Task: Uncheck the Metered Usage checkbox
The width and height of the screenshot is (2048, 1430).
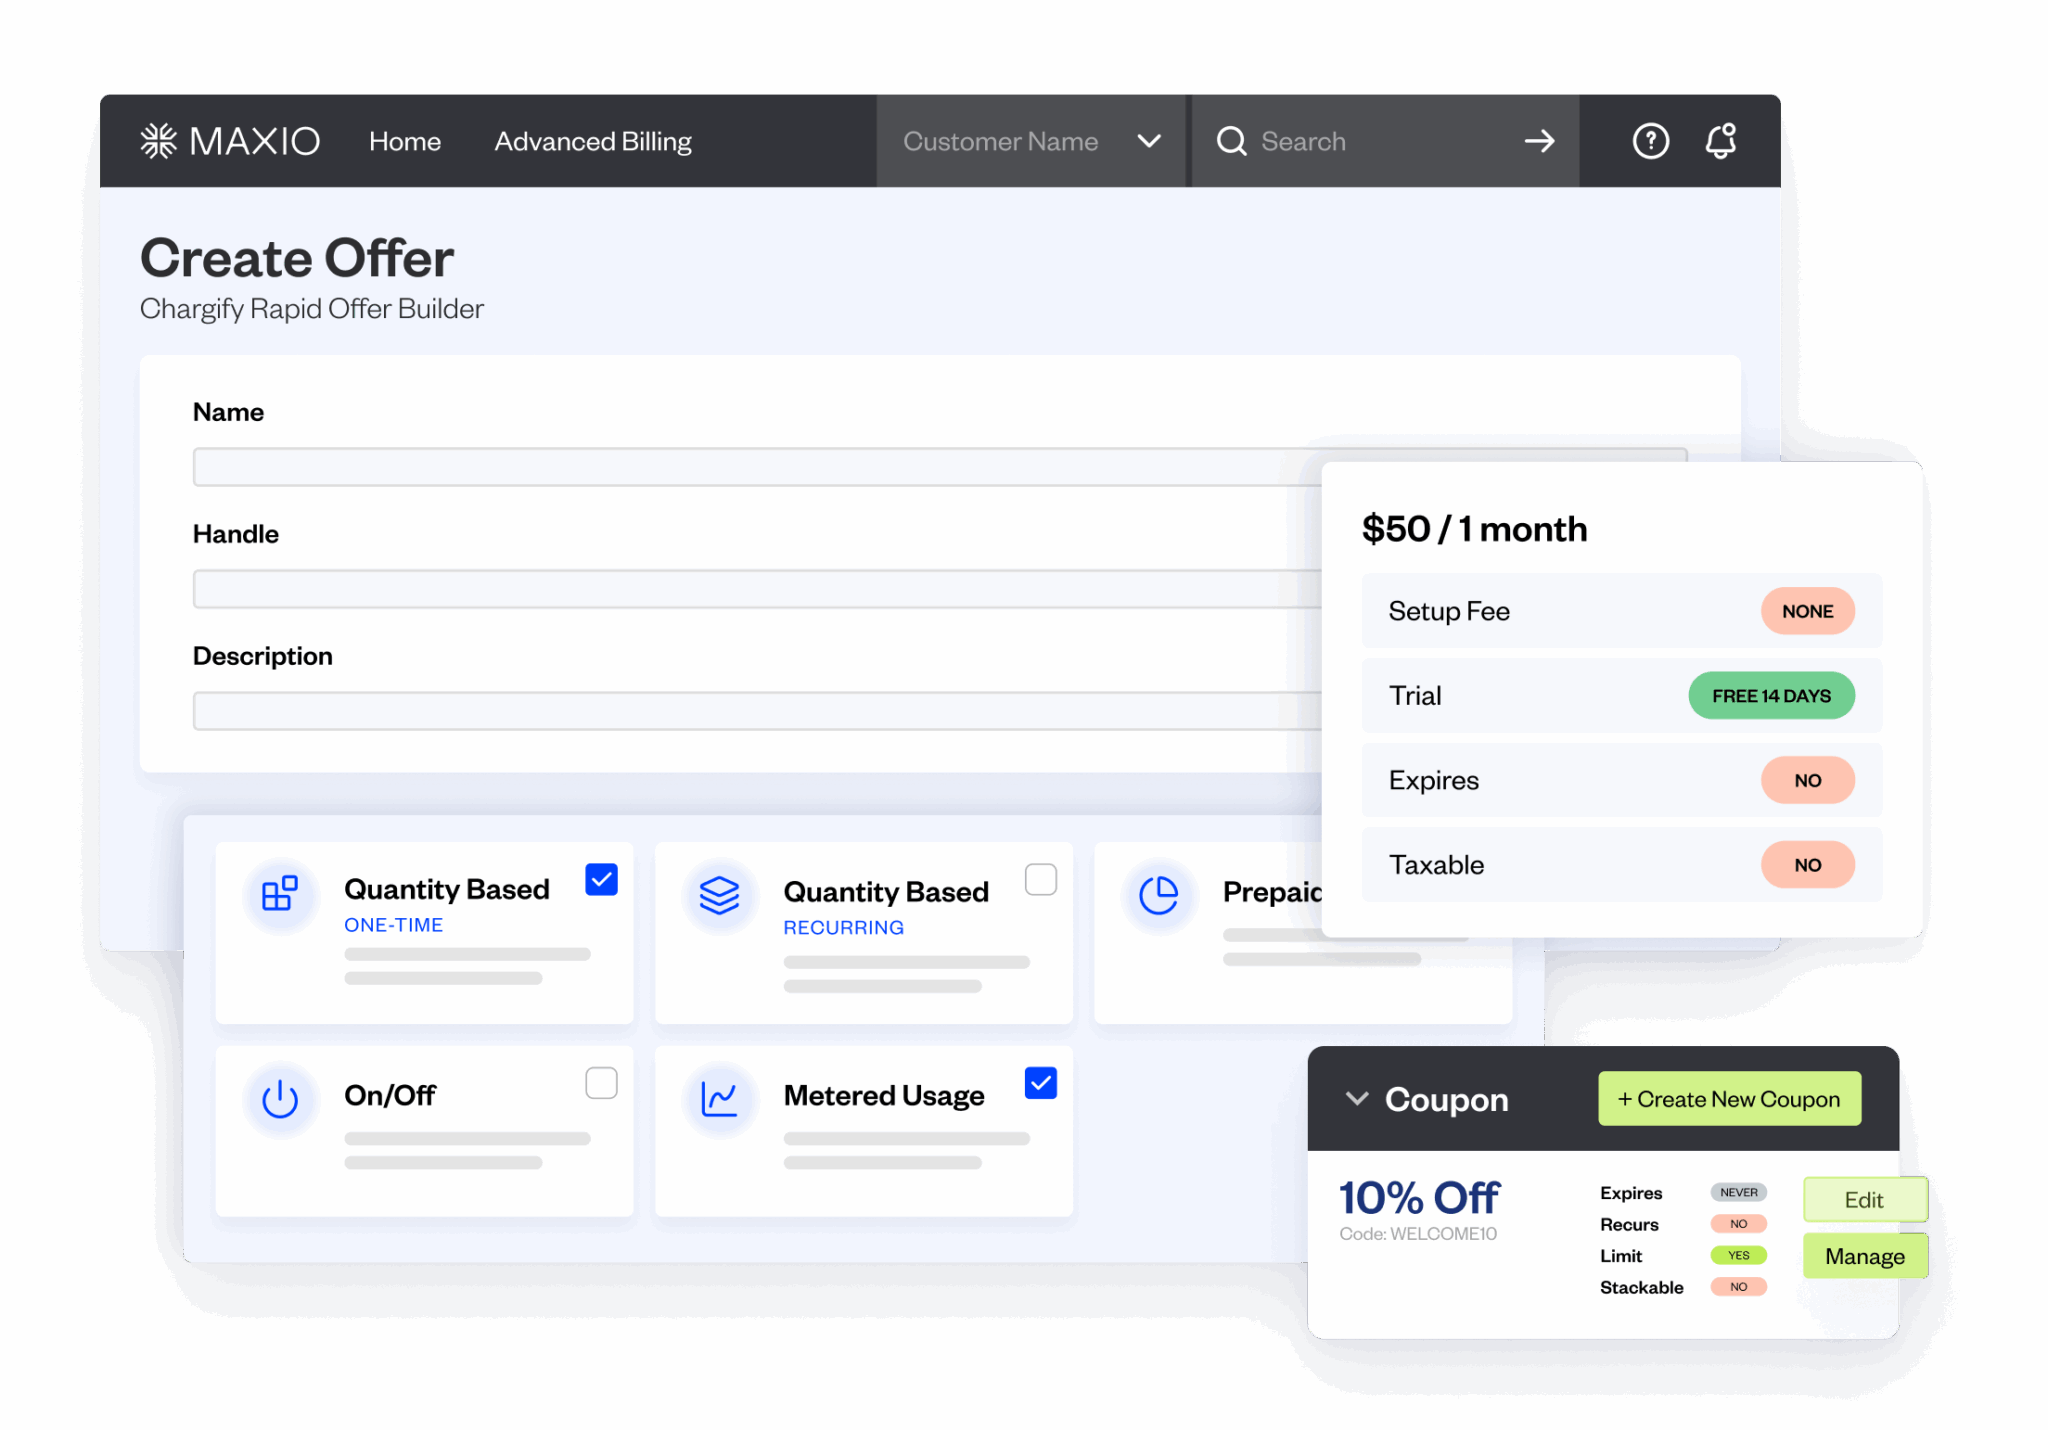Action: click(x=1040, y=1082)
